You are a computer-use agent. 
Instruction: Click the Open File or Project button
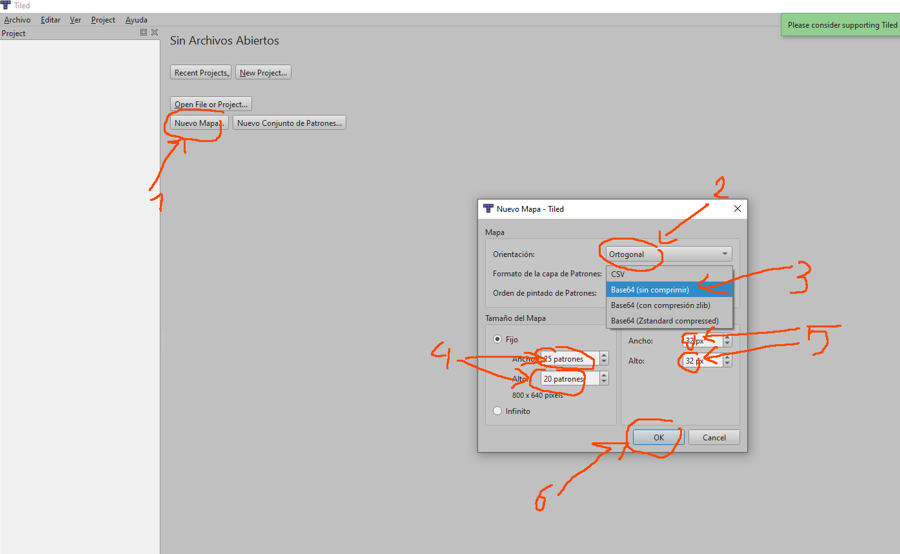coord(210,104)
